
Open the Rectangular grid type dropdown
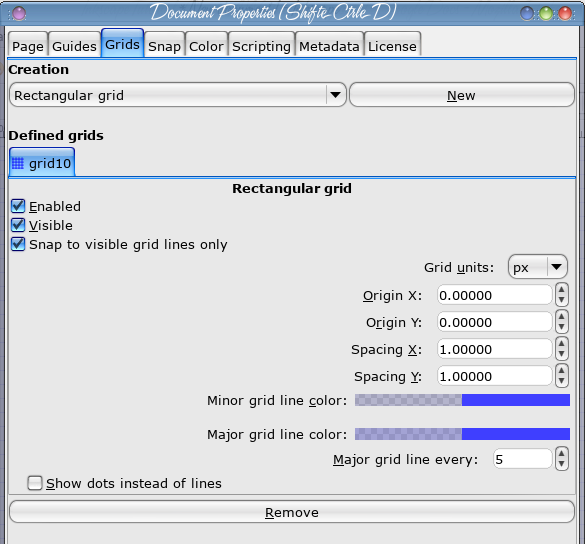tap(178, 95)
